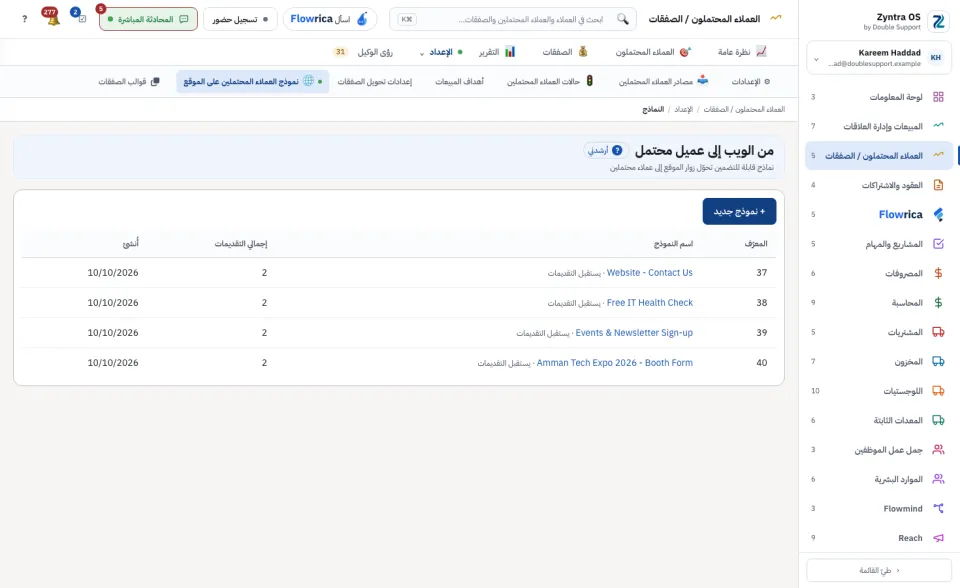The width and height of the screenshot is (960, 588).
Task: Collapse the sidebar menu with طيّ القائمة
Action: point(879,570)
